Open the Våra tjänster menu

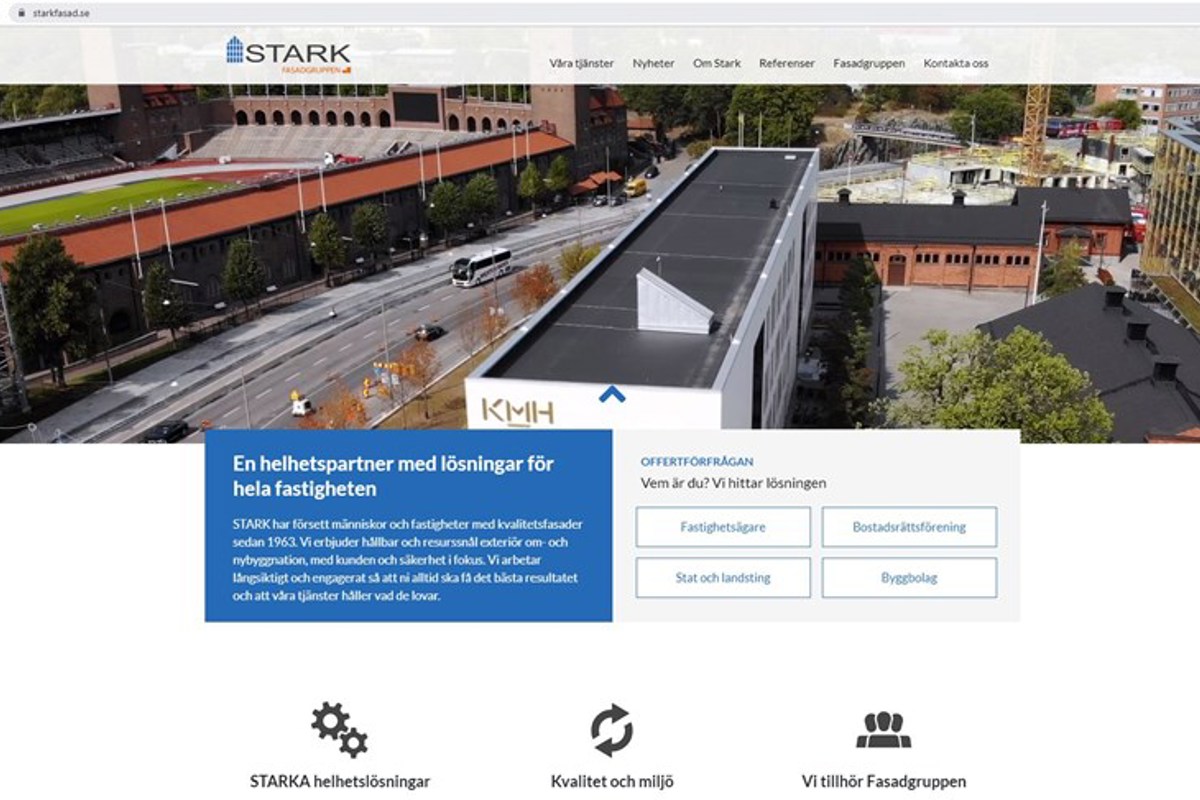tap(581, 63)
